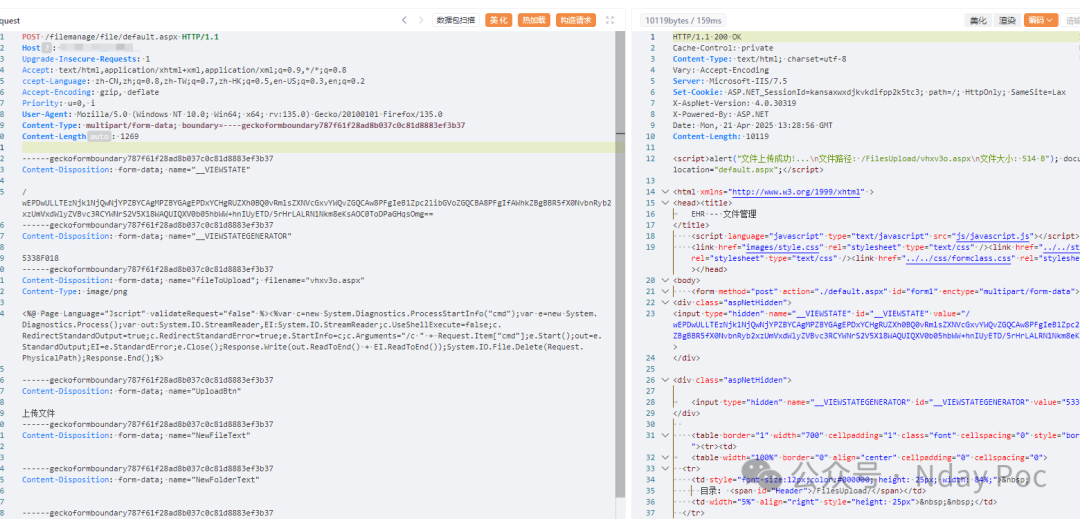Click the name="UploadBtn" disposition line
Screen dimensions: 1080x519
(x=132, y=391)
